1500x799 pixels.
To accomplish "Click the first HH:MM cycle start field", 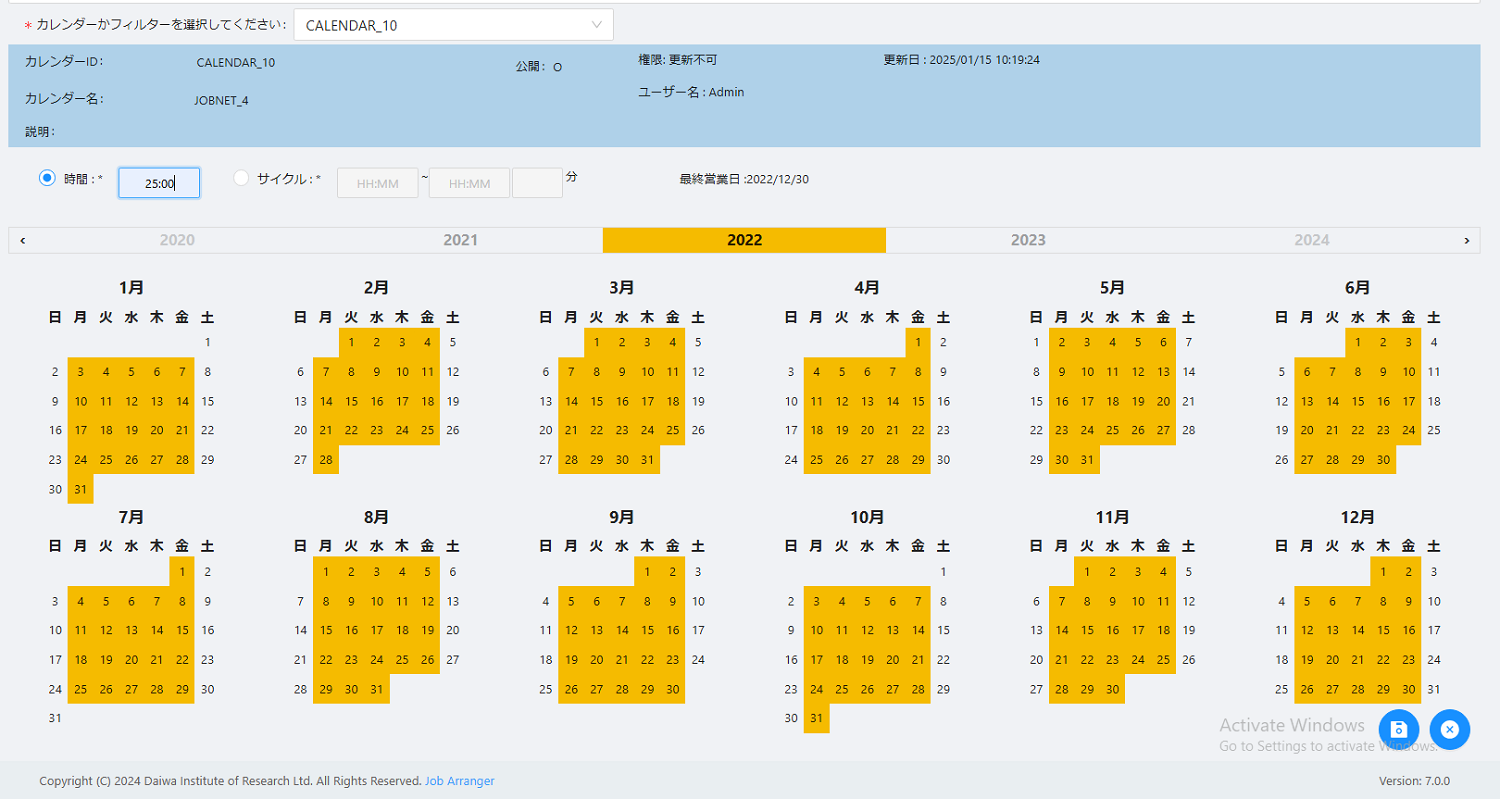I will (x=378, y=182).
